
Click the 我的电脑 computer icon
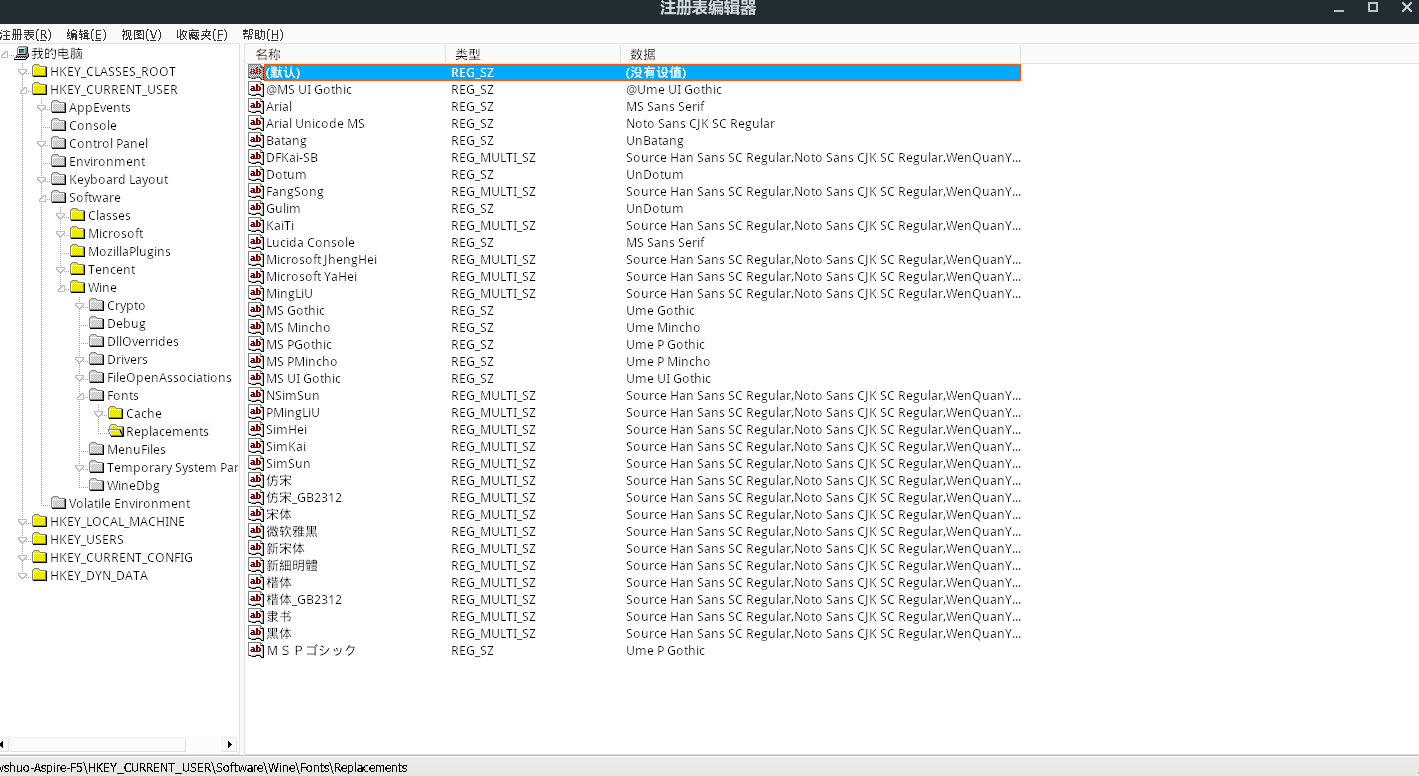point(21,53)
